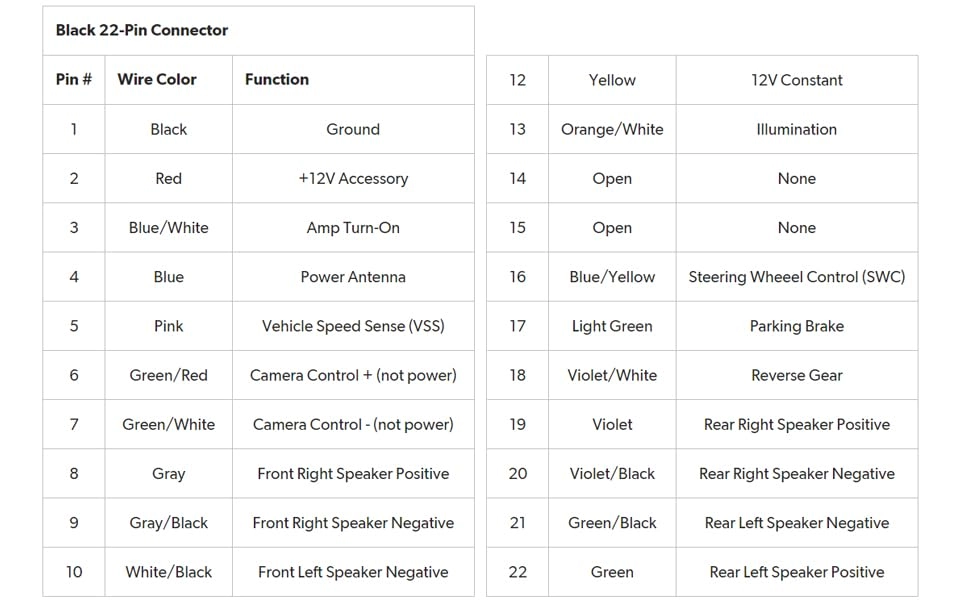Click the 'Violet/Black' wire color cell
970x600 pixels.
click(612, 473)
